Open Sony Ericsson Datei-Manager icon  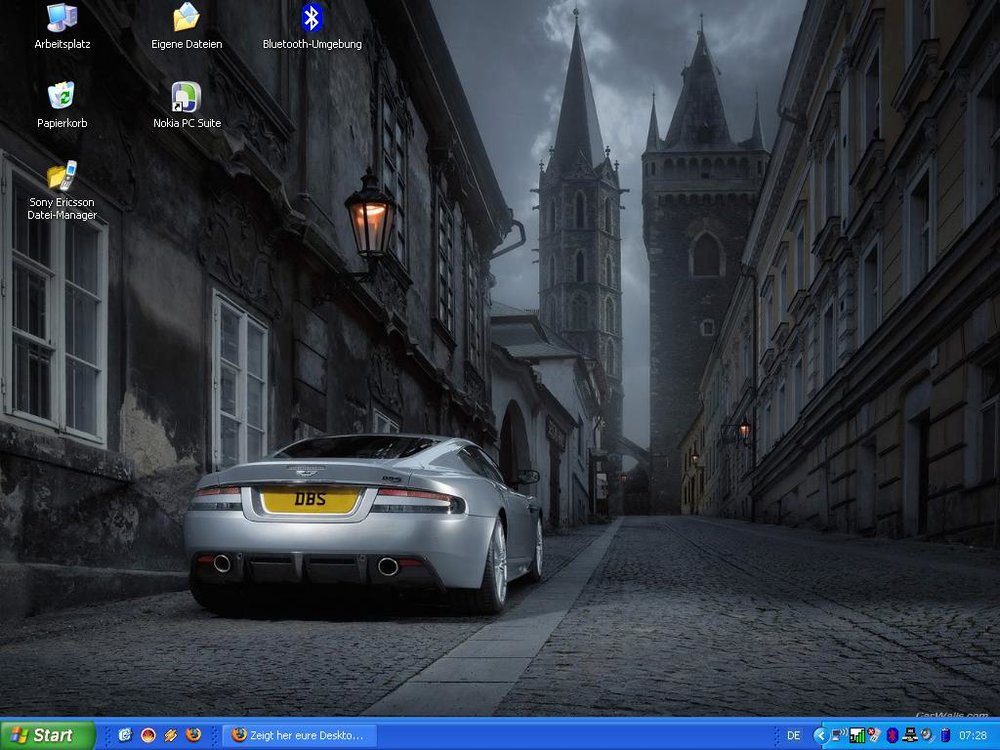tap(62, 176)
